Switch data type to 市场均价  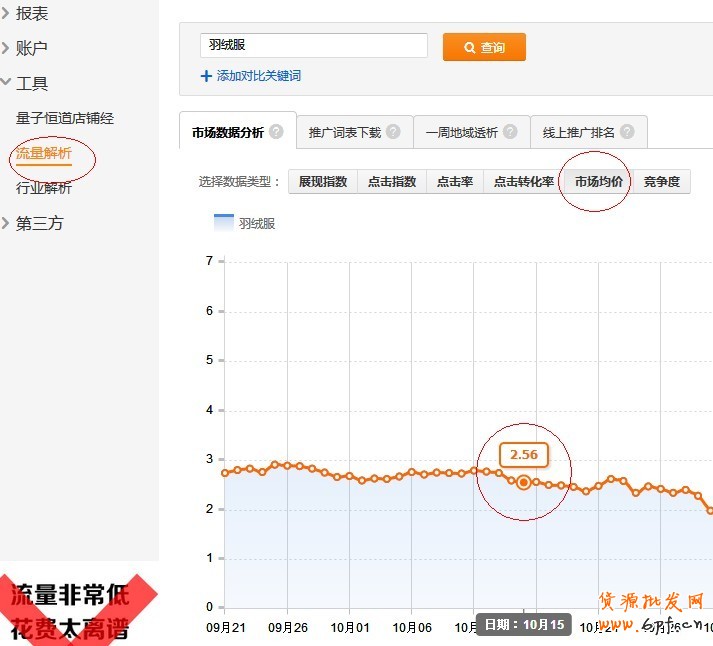[598, 182]
